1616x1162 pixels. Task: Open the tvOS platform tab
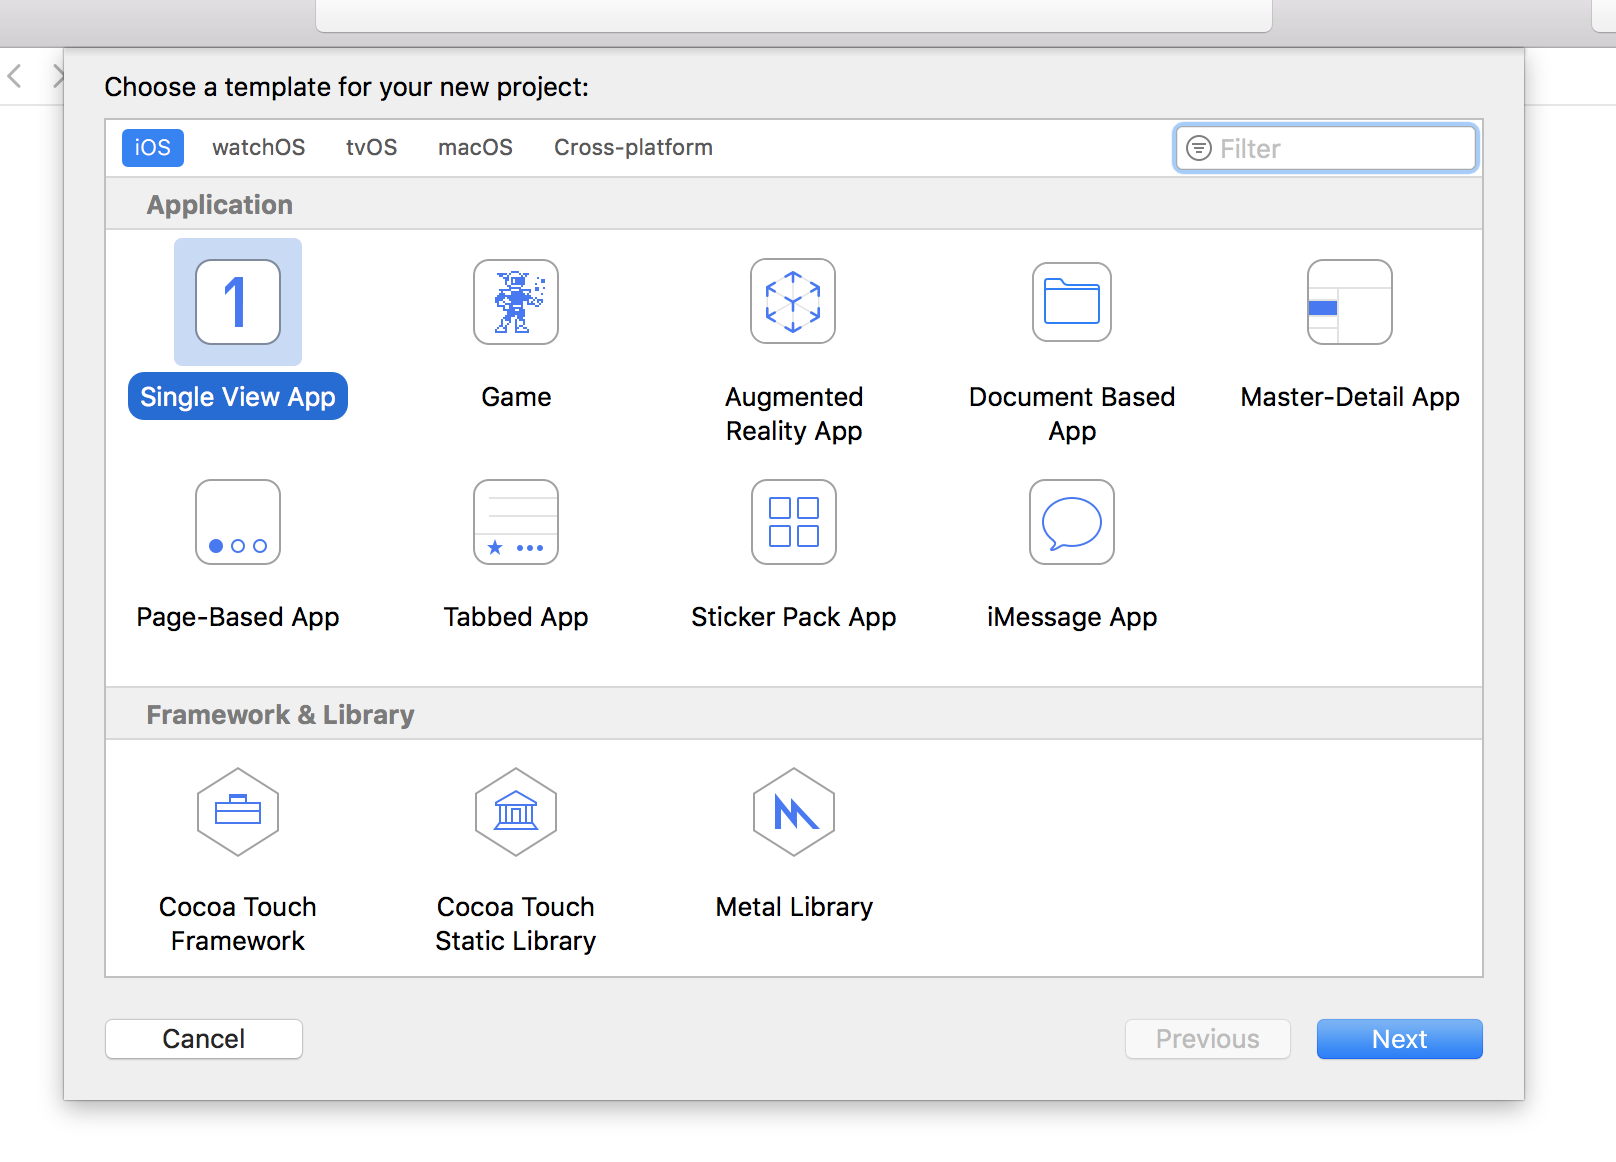click(371, 148)
